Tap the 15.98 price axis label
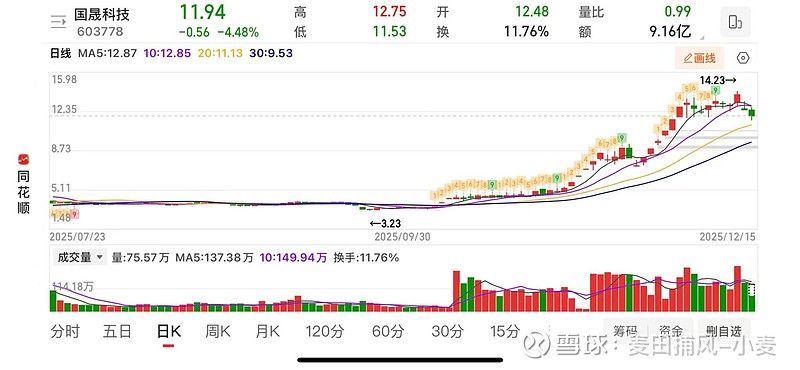800x370 pixels. point(64,79)
